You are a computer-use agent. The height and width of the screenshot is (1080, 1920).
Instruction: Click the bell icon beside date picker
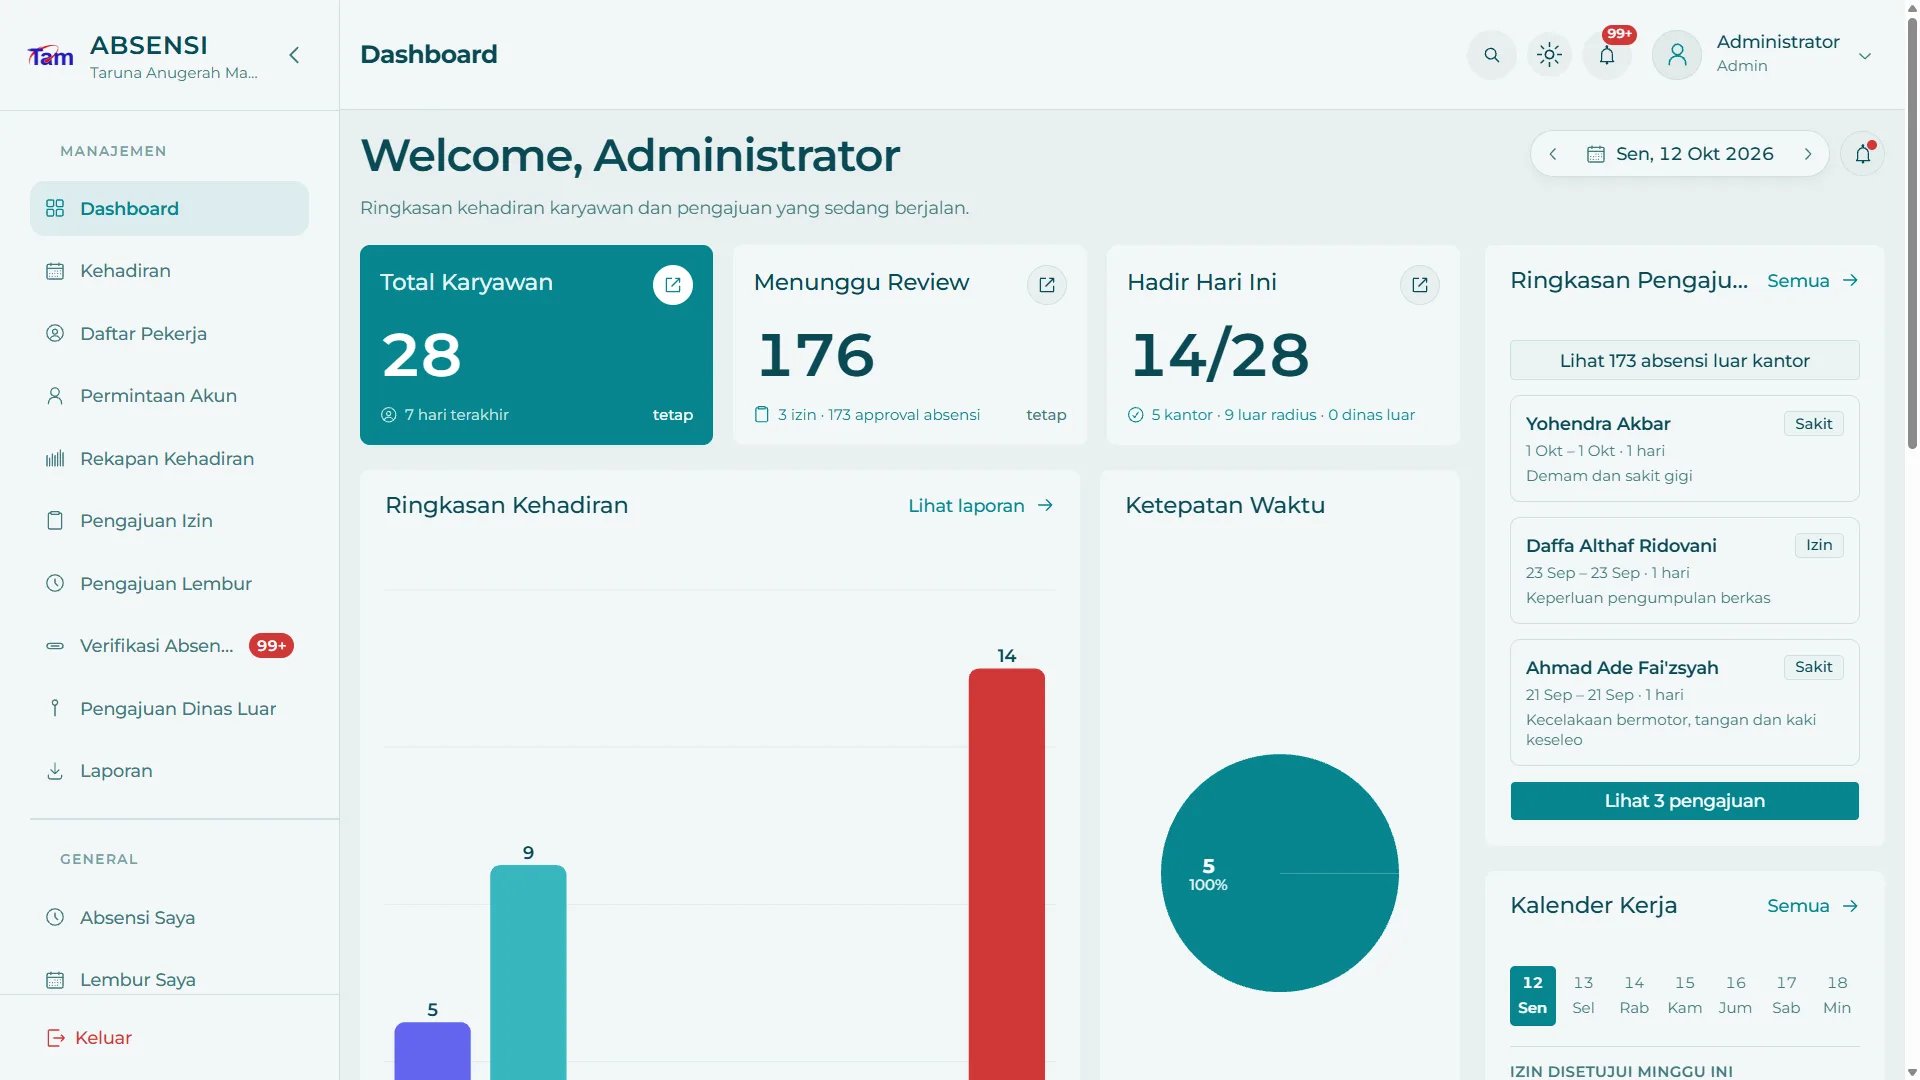pyautogui.click(x=1862, y=154)
